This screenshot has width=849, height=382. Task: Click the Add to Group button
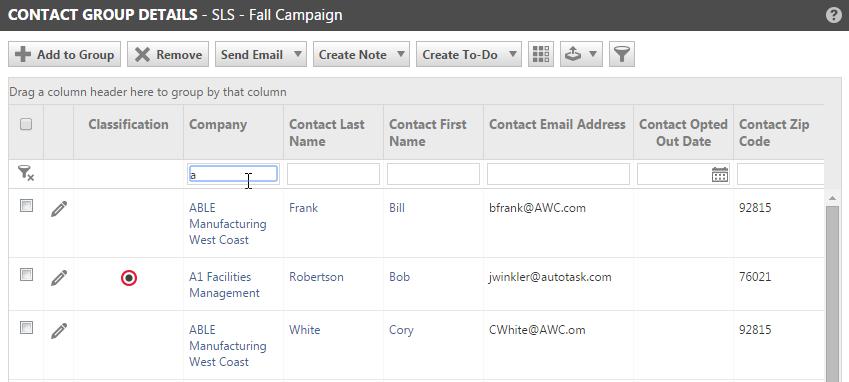click(x=64, y=54)
